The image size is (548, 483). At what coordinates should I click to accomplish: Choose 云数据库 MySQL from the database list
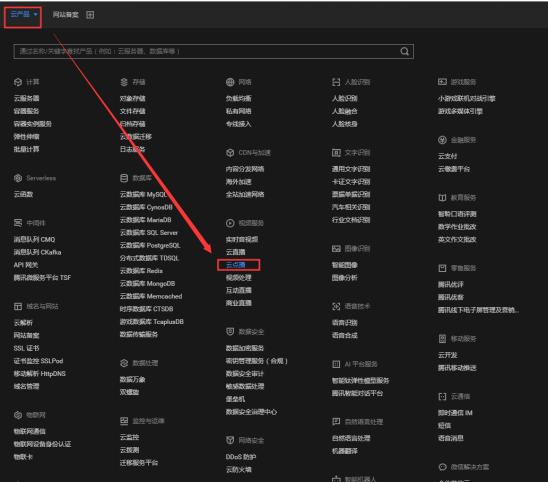click(143, 194)
